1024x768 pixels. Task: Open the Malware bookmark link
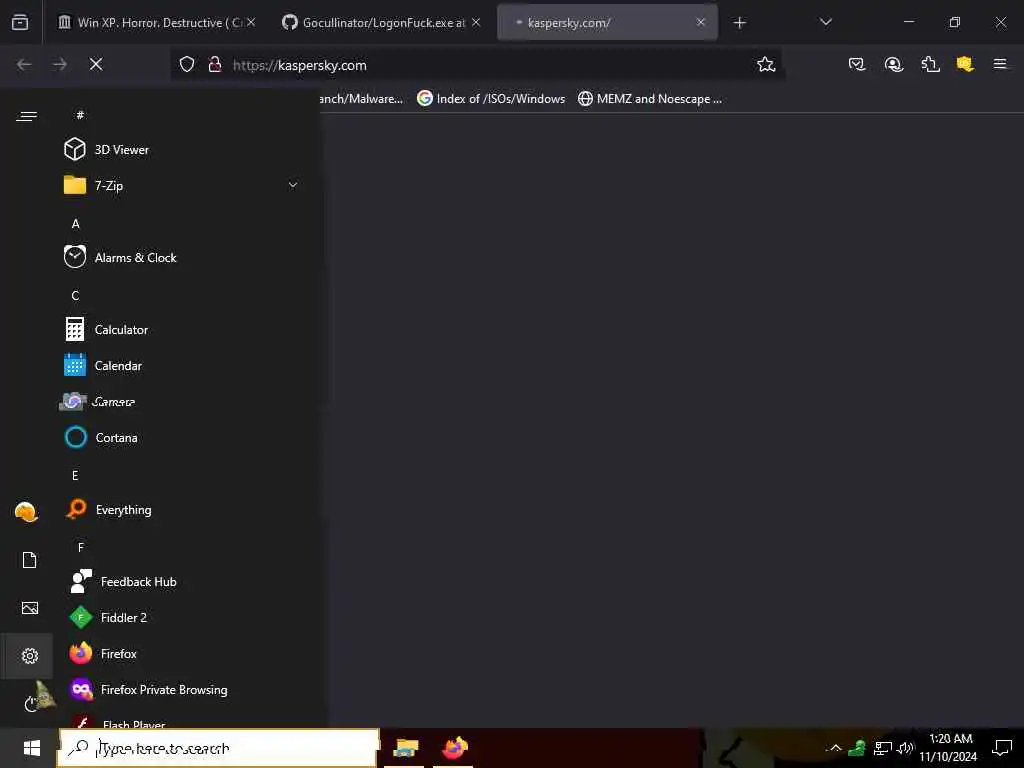click(x=361, y=99)
